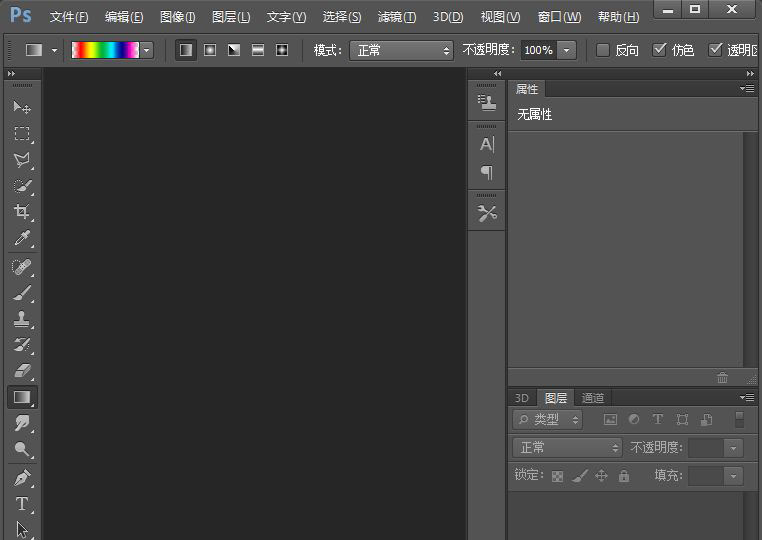Click the rainbow gradient preview swatch
This screenshot has width=762, height=540.
click(105, 50)
